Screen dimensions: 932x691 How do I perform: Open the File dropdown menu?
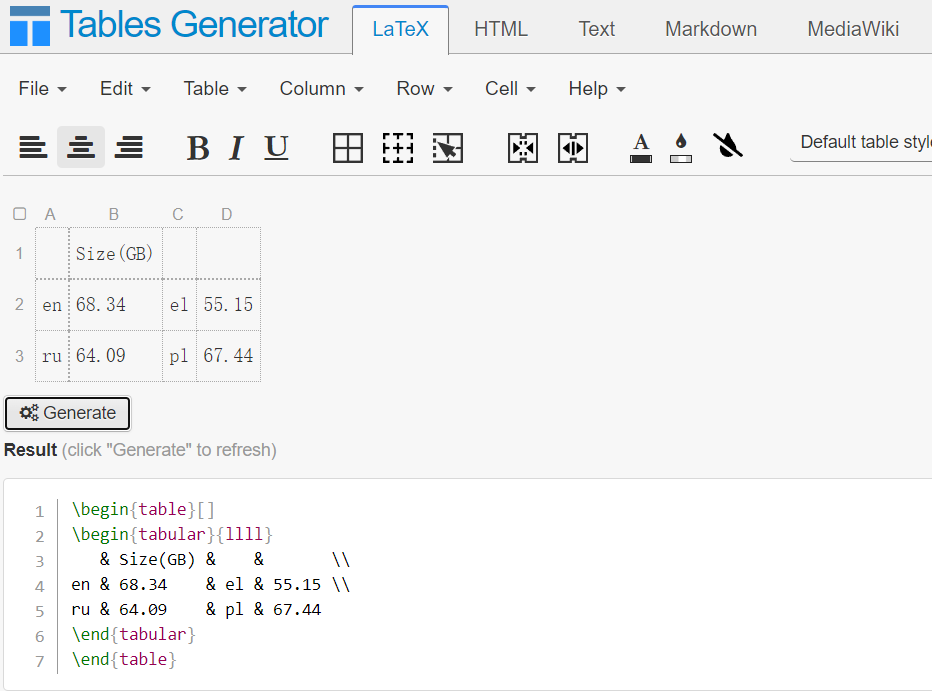(43, 89)
